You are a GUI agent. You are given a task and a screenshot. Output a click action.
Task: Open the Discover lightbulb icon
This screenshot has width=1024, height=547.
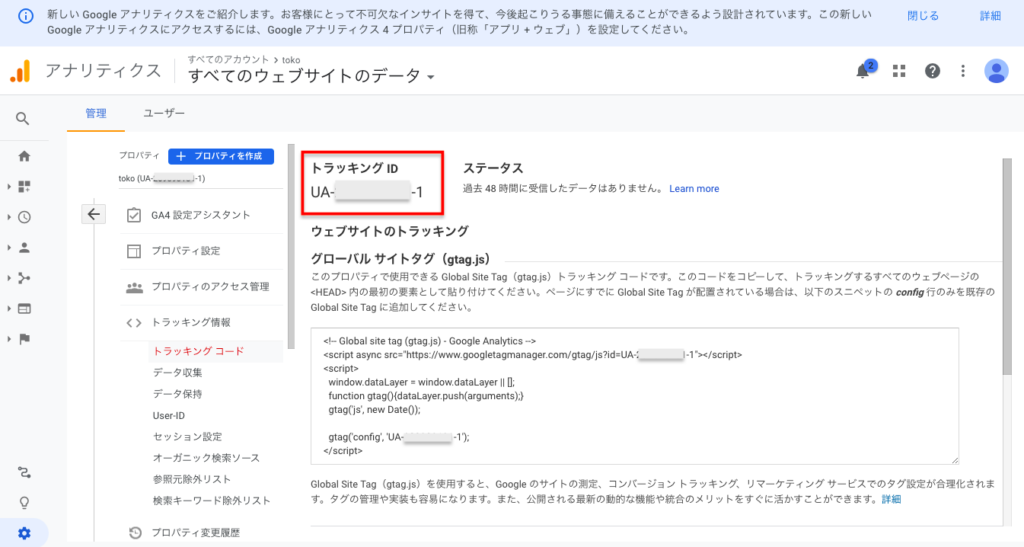point(24,503)
